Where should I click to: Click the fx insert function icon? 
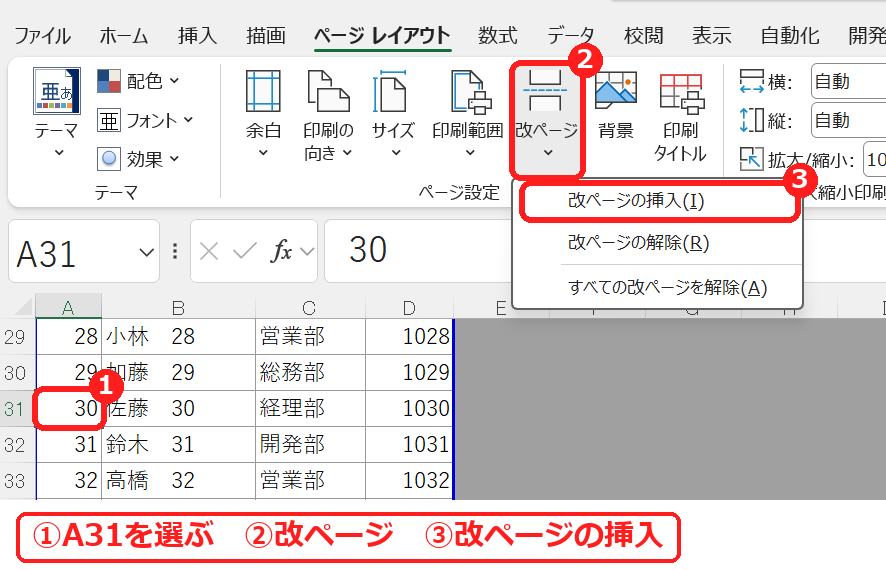pos(281,251)
